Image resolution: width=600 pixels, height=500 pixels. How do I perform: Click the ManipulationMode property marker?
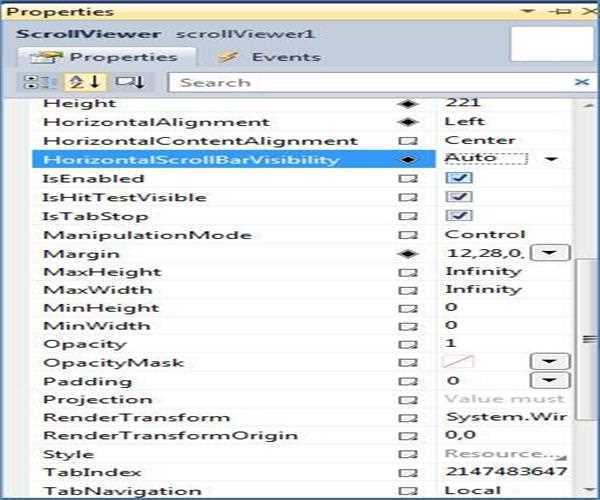pyautogui.click(x=408, y=235)
